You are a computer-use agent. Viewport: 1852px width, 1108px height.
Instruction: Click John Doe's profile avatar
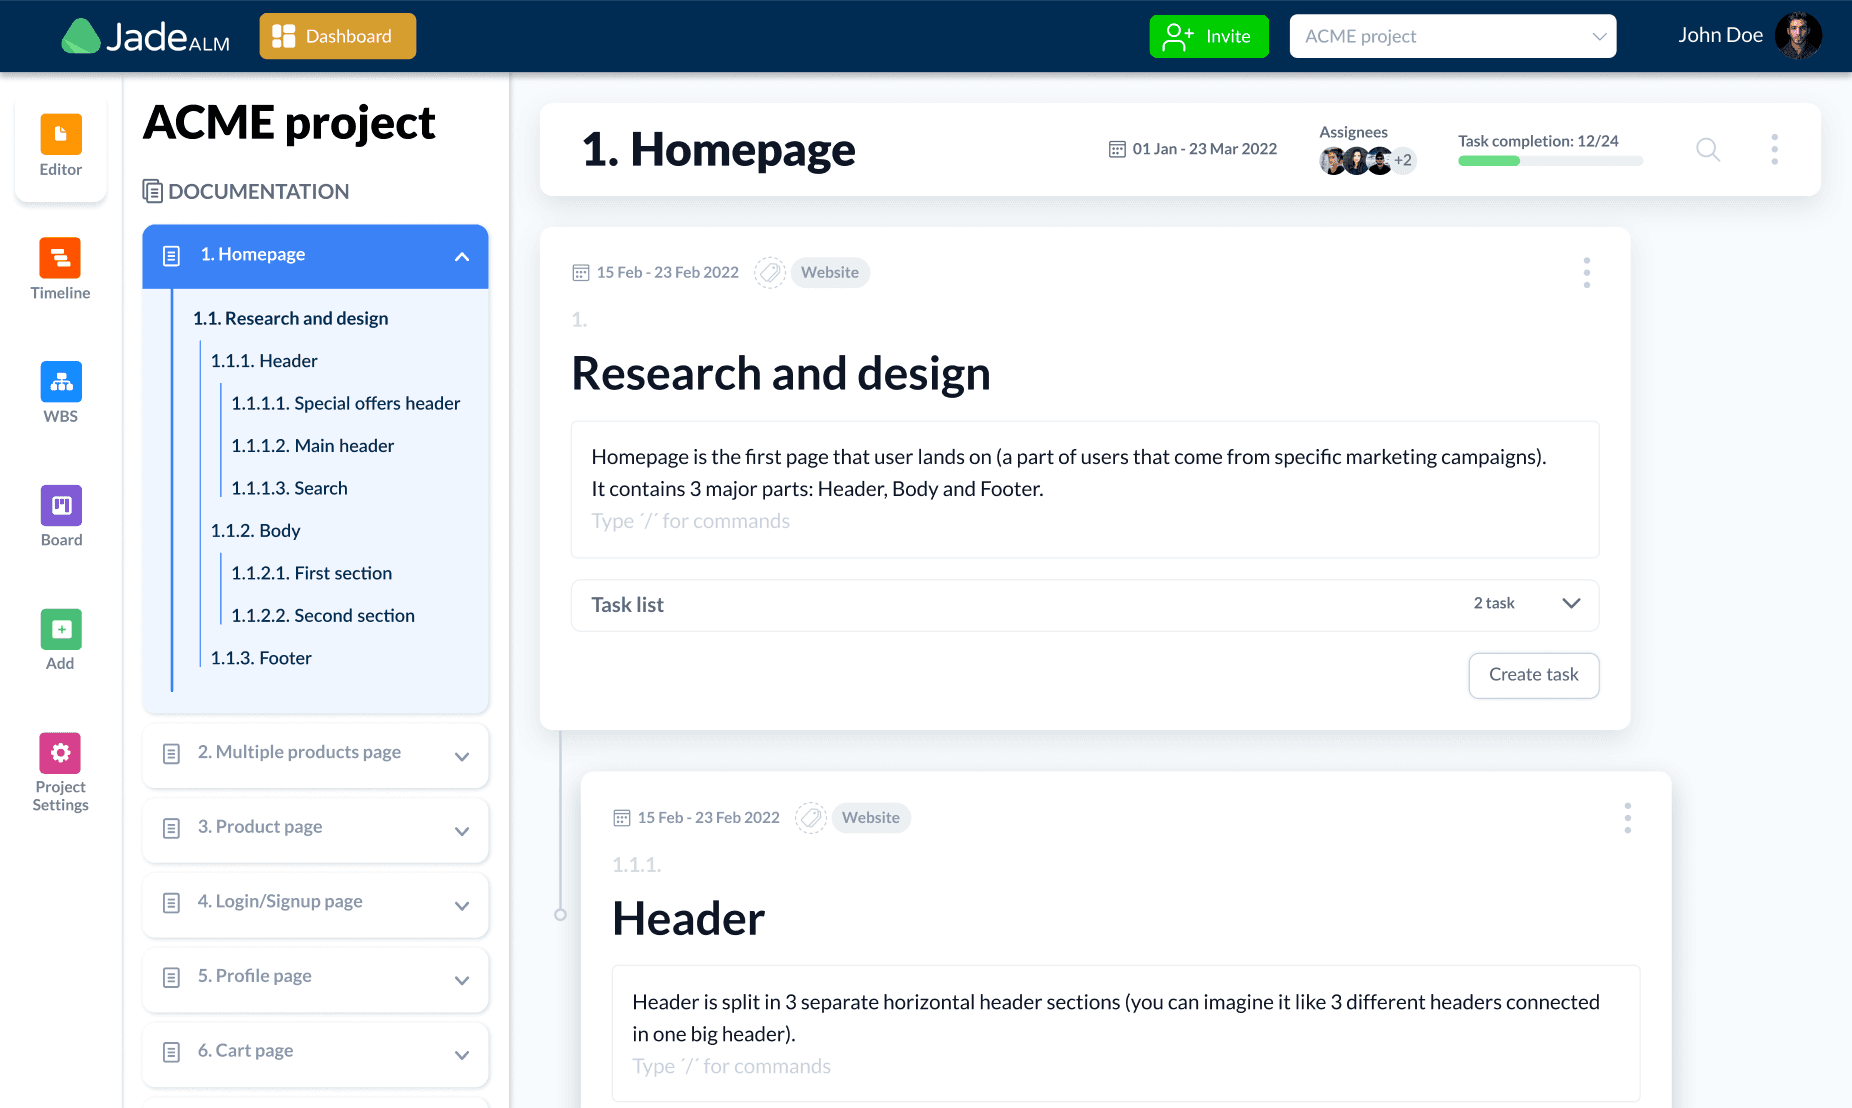tap(1797, 36)
